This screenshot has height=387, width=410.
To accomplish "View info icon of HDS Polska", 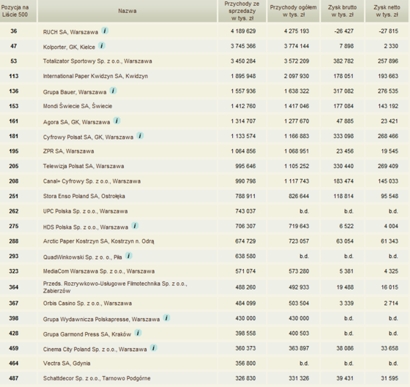I will click(x=135, y=226).
